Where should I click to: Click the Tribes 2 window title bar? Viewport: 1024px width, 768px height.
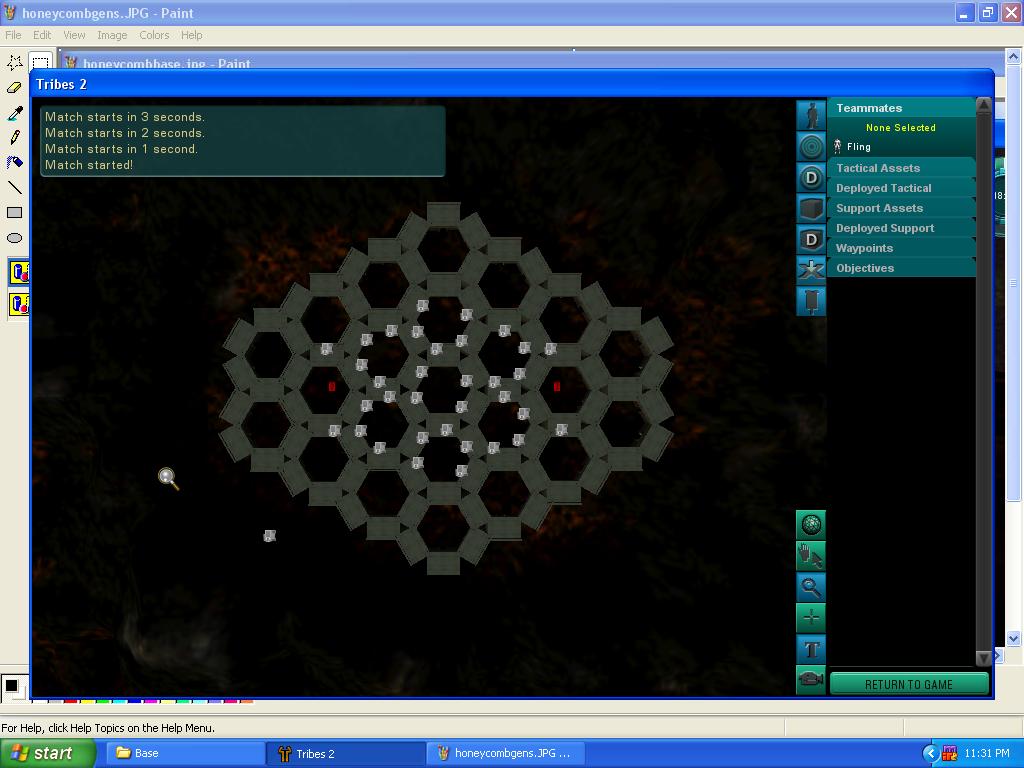coord(512,84)
